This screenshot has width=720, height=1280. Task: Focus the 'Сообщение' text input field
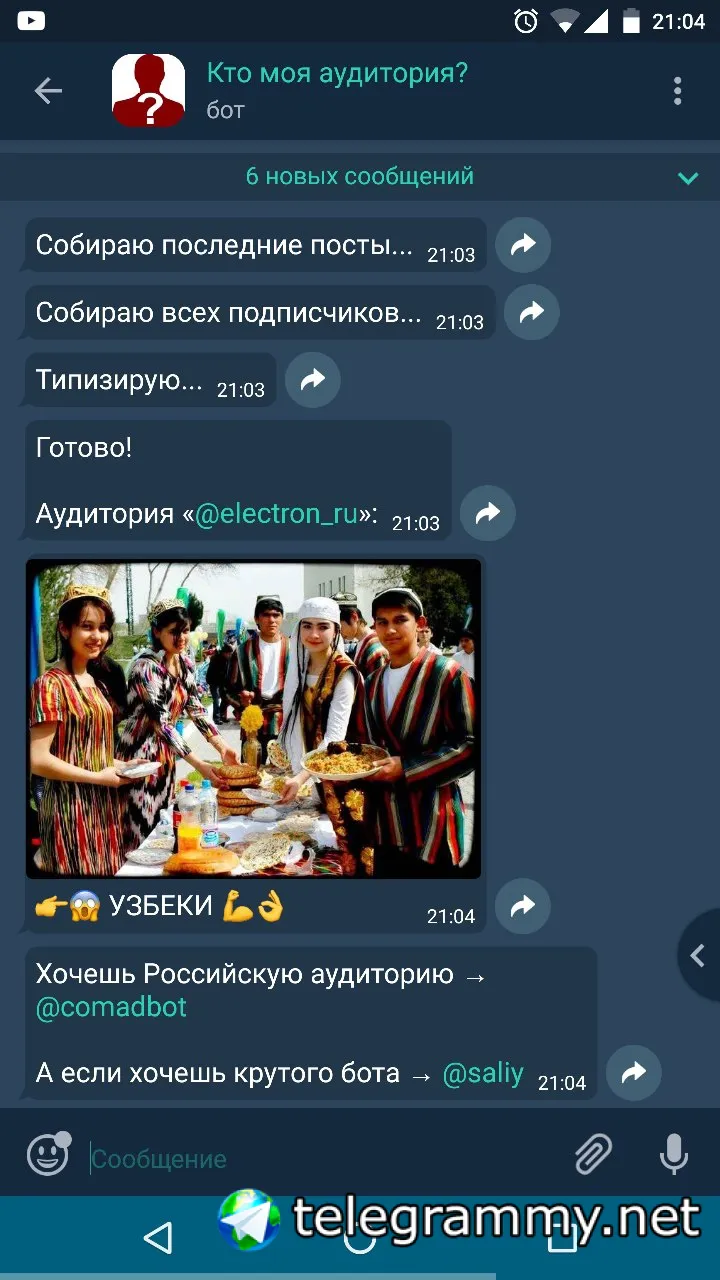click(325, 1159)
